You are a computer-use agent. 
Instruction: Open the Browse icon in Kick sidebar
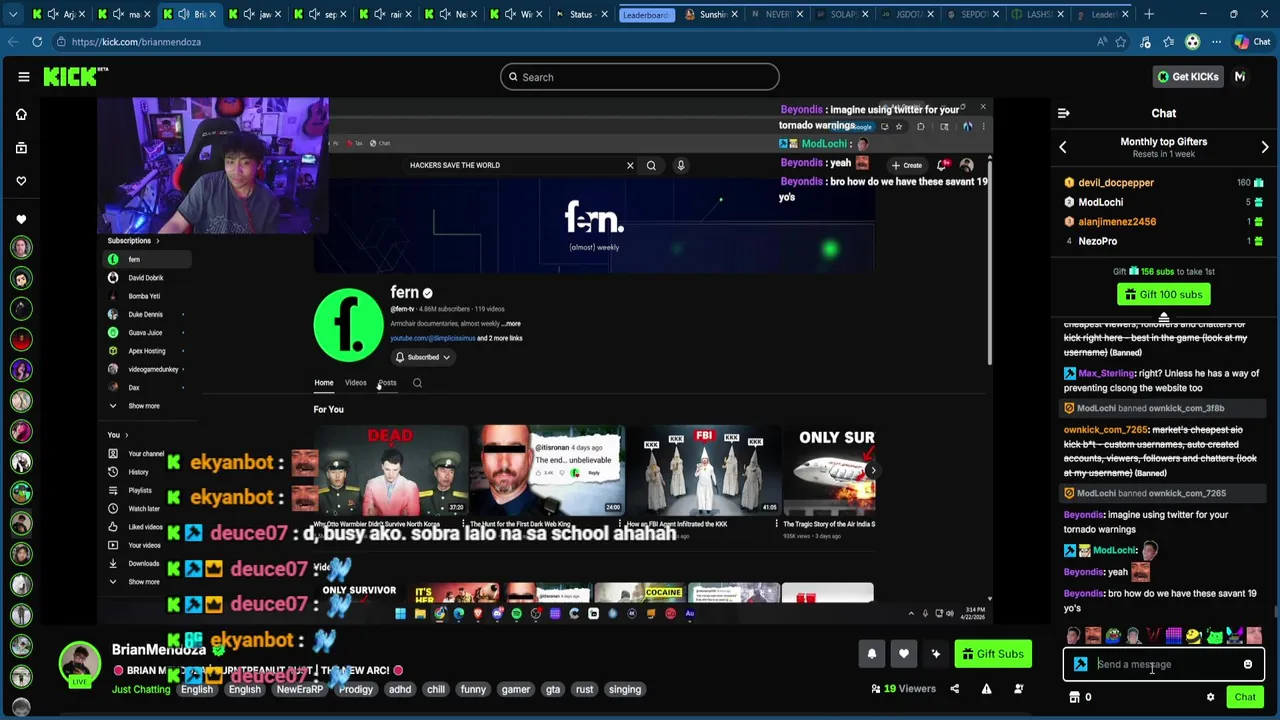tap(21, 148)
